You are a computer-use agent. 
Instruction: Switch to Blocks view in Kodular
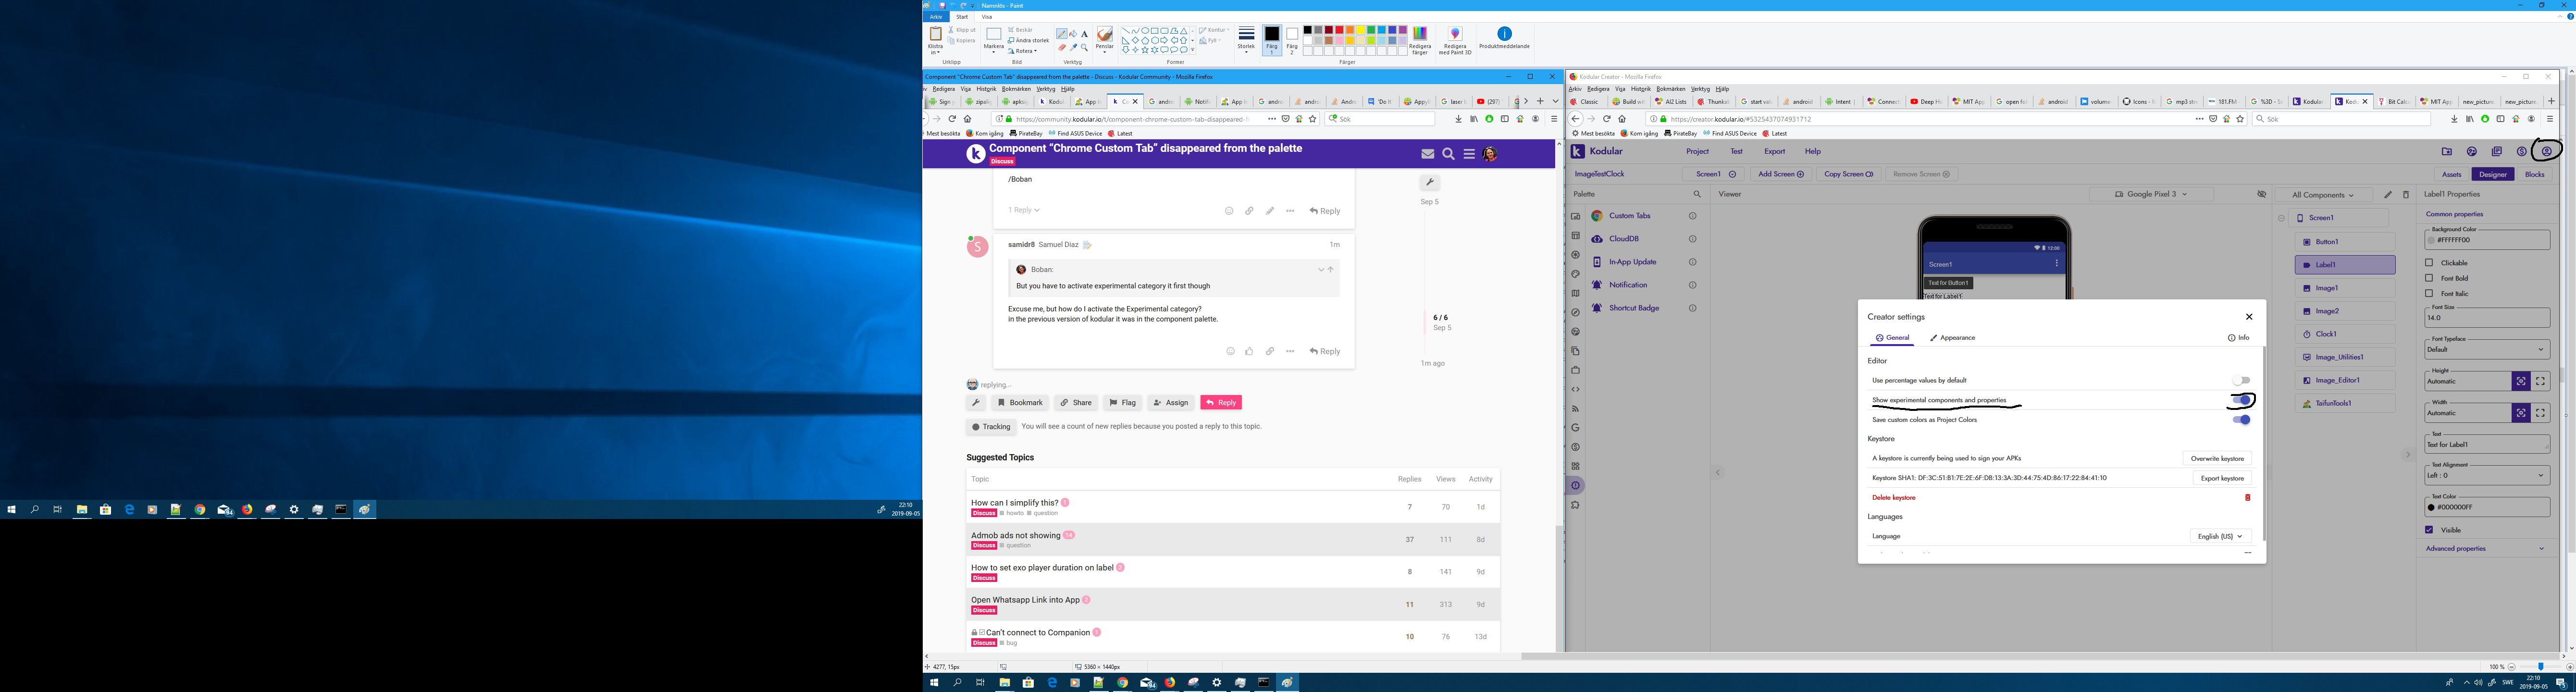[x=2534, y=174]
